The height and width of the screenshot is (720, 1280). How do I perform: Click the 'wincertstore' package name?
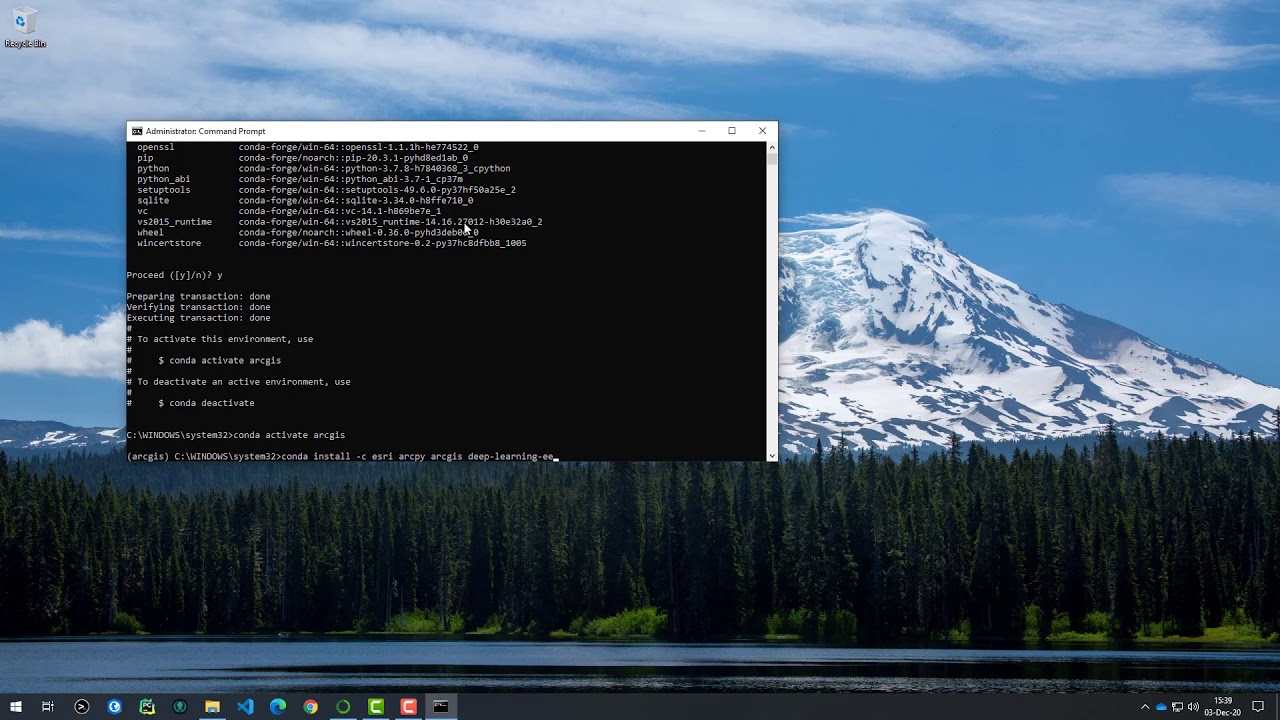click(x=169, y=243)
